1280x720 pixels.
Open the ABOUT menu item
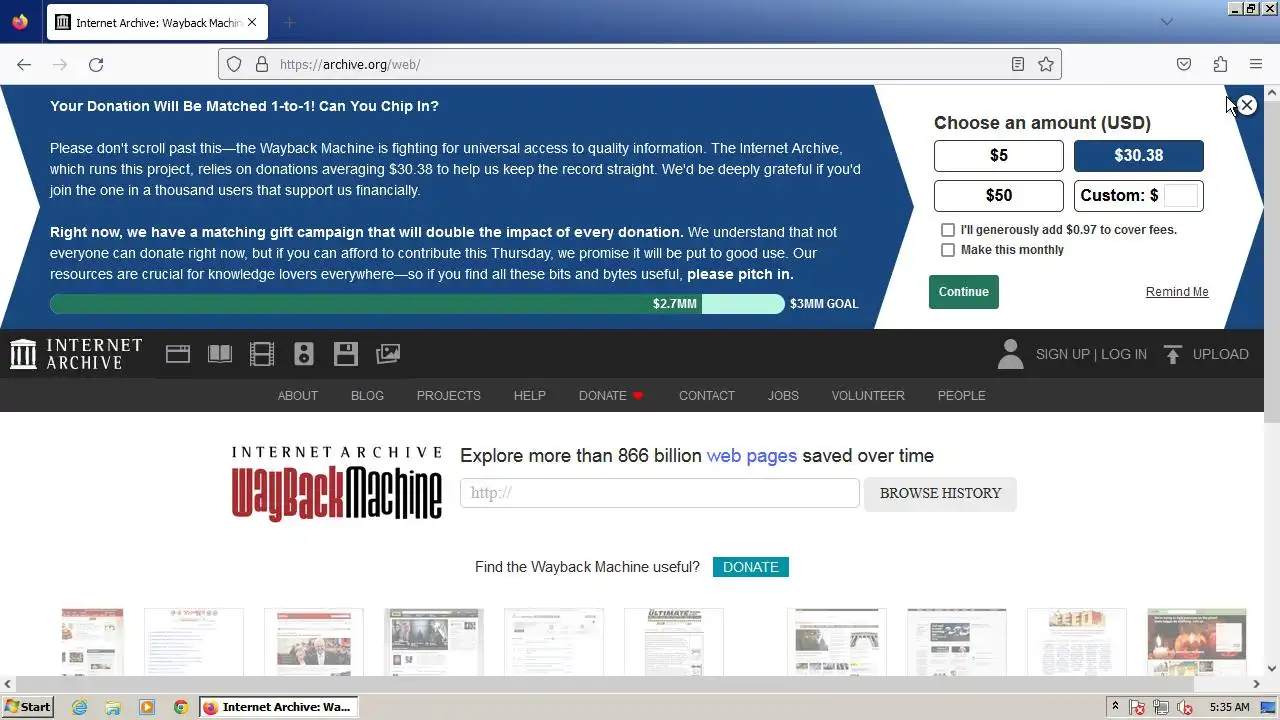click(298, 396)
